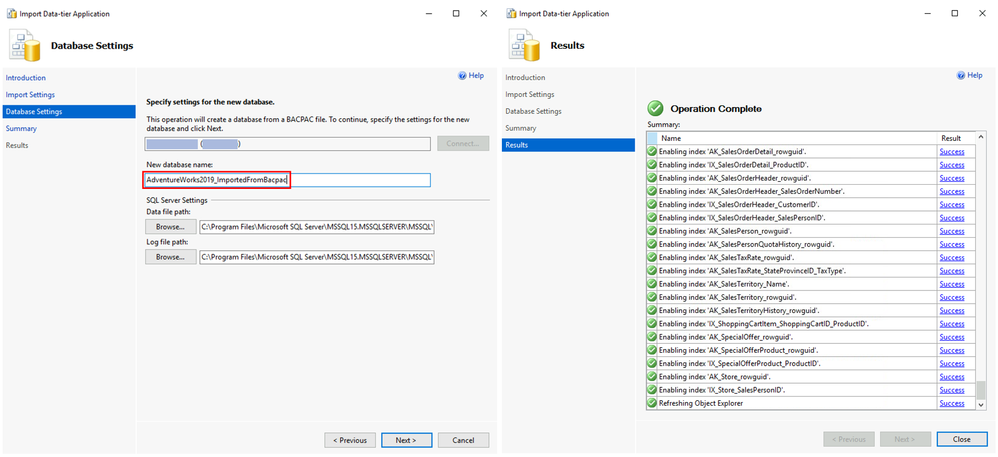This screenshot has width=998, height=457.
Task: Click success icon for 'Refreshing Object Explorer' row
Action: [x=652, y=403]
